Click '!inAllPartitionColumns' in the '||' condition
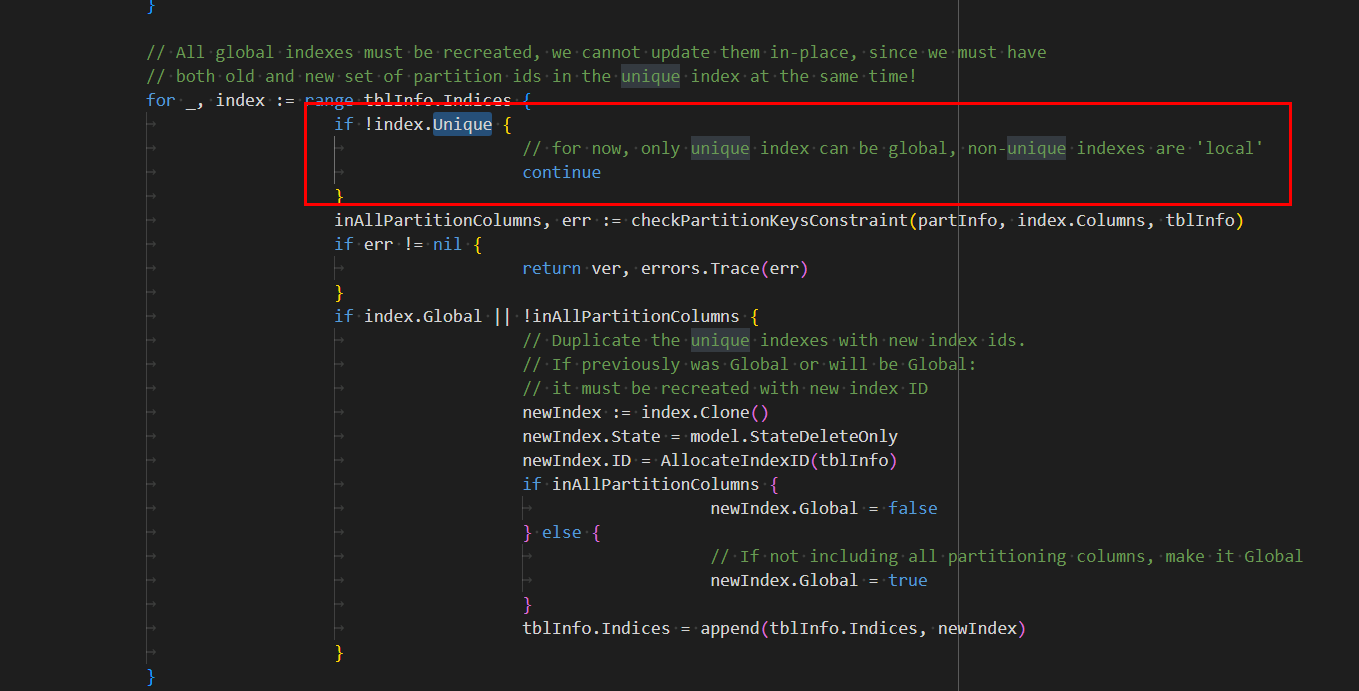Image resolution: width=1359 pixels, height=691 pixels. (x=630, y=316)
